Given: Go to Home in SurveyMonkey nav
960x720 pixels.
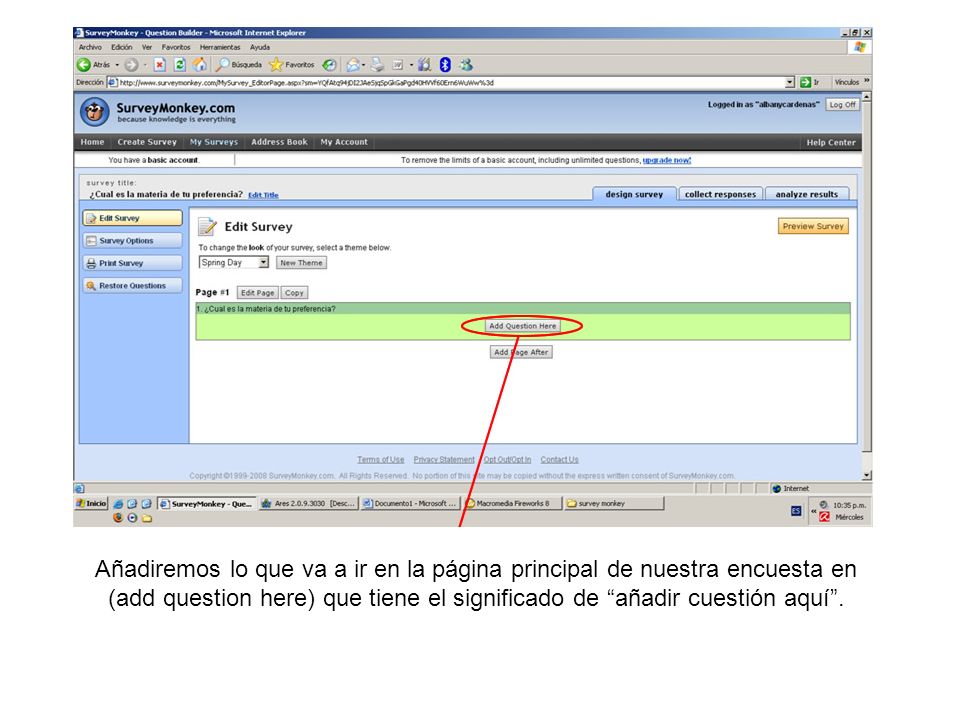Looking at the screenshot, I should (x=92, y=142).
